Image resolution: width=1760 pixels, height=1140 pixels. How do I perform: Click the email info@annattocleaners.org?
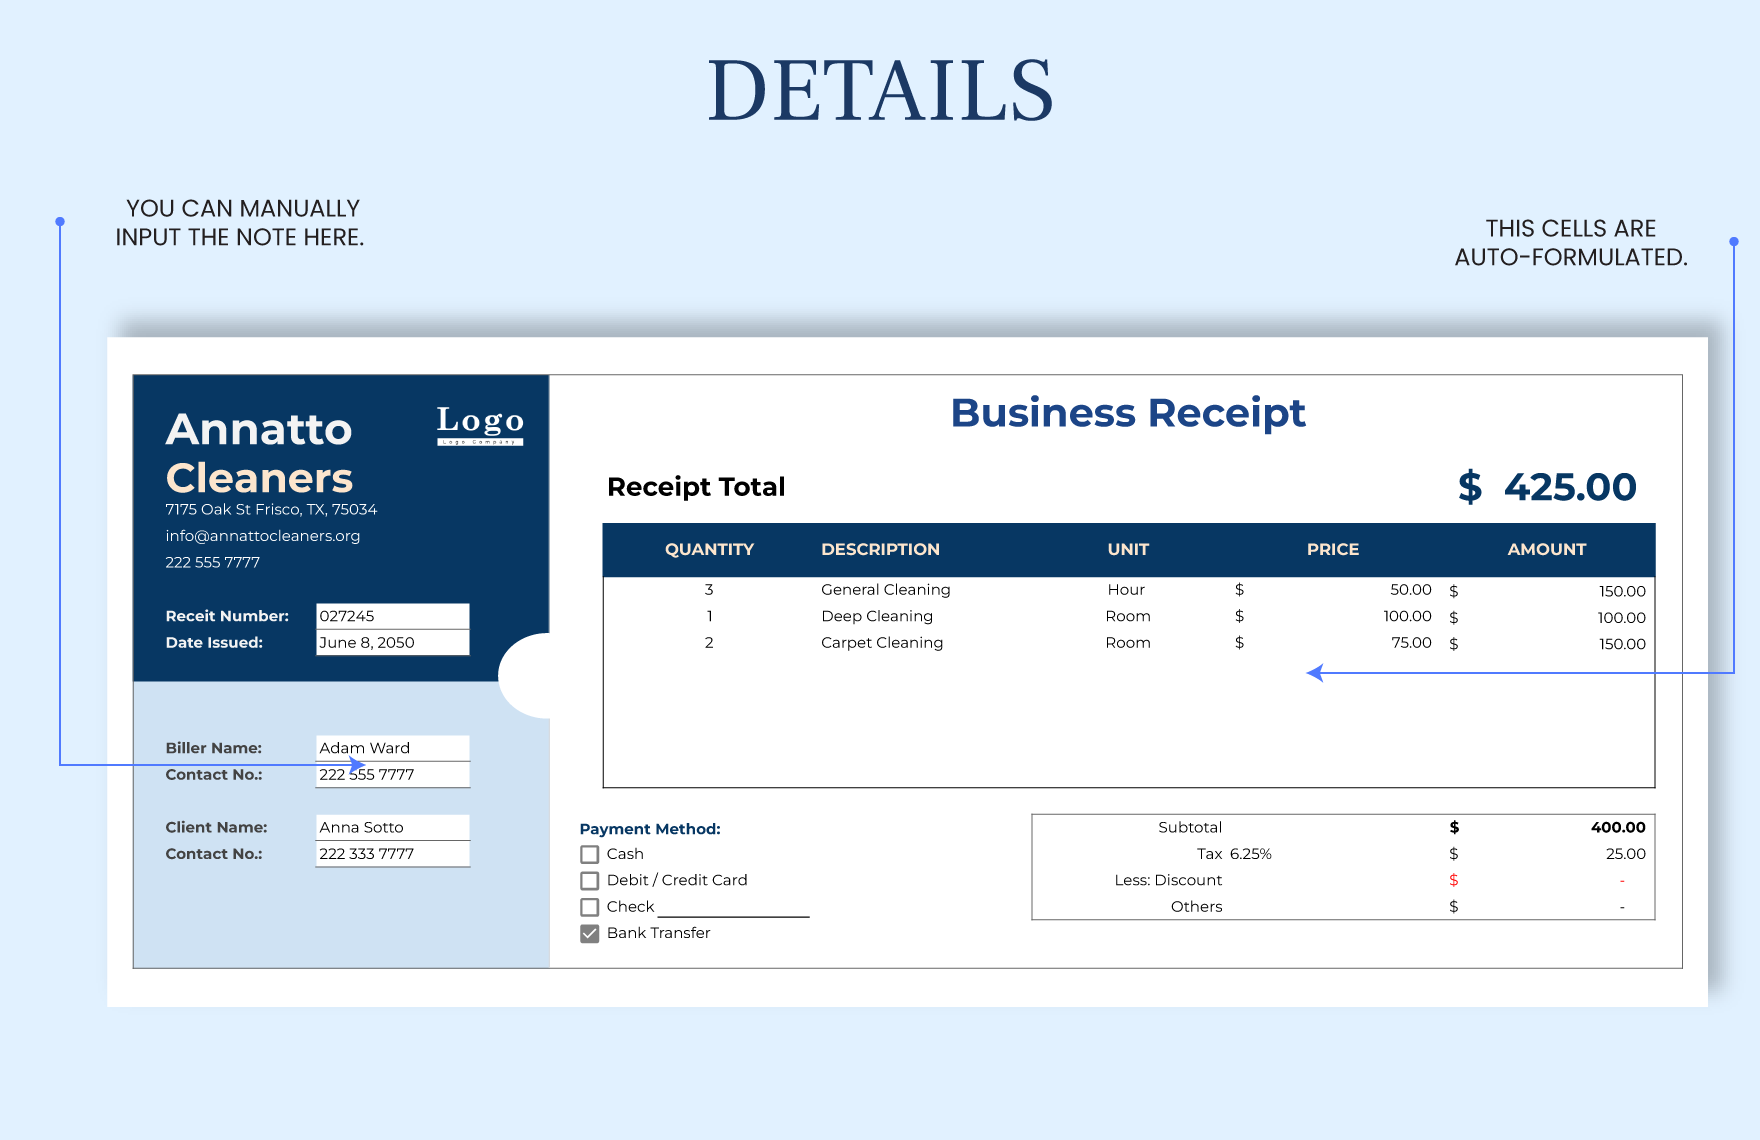(x=263, y=536)
